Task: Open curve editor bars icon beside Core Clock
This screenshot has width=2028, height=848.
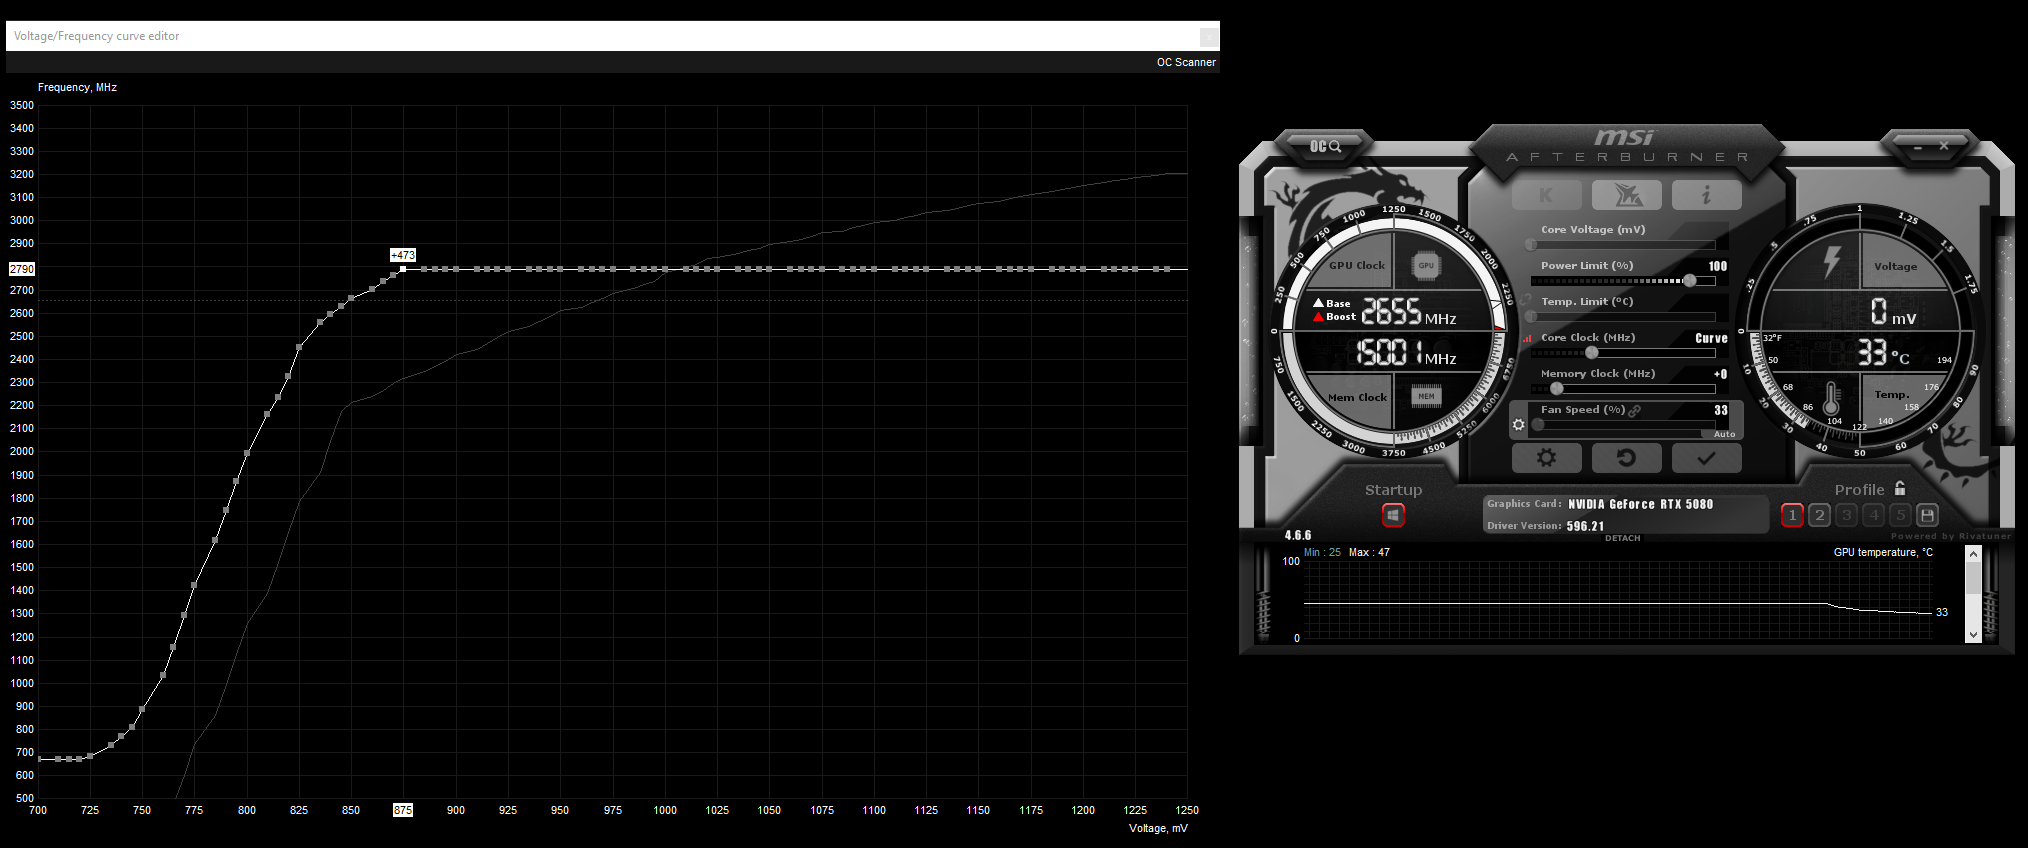Action: click(1527, 339)
